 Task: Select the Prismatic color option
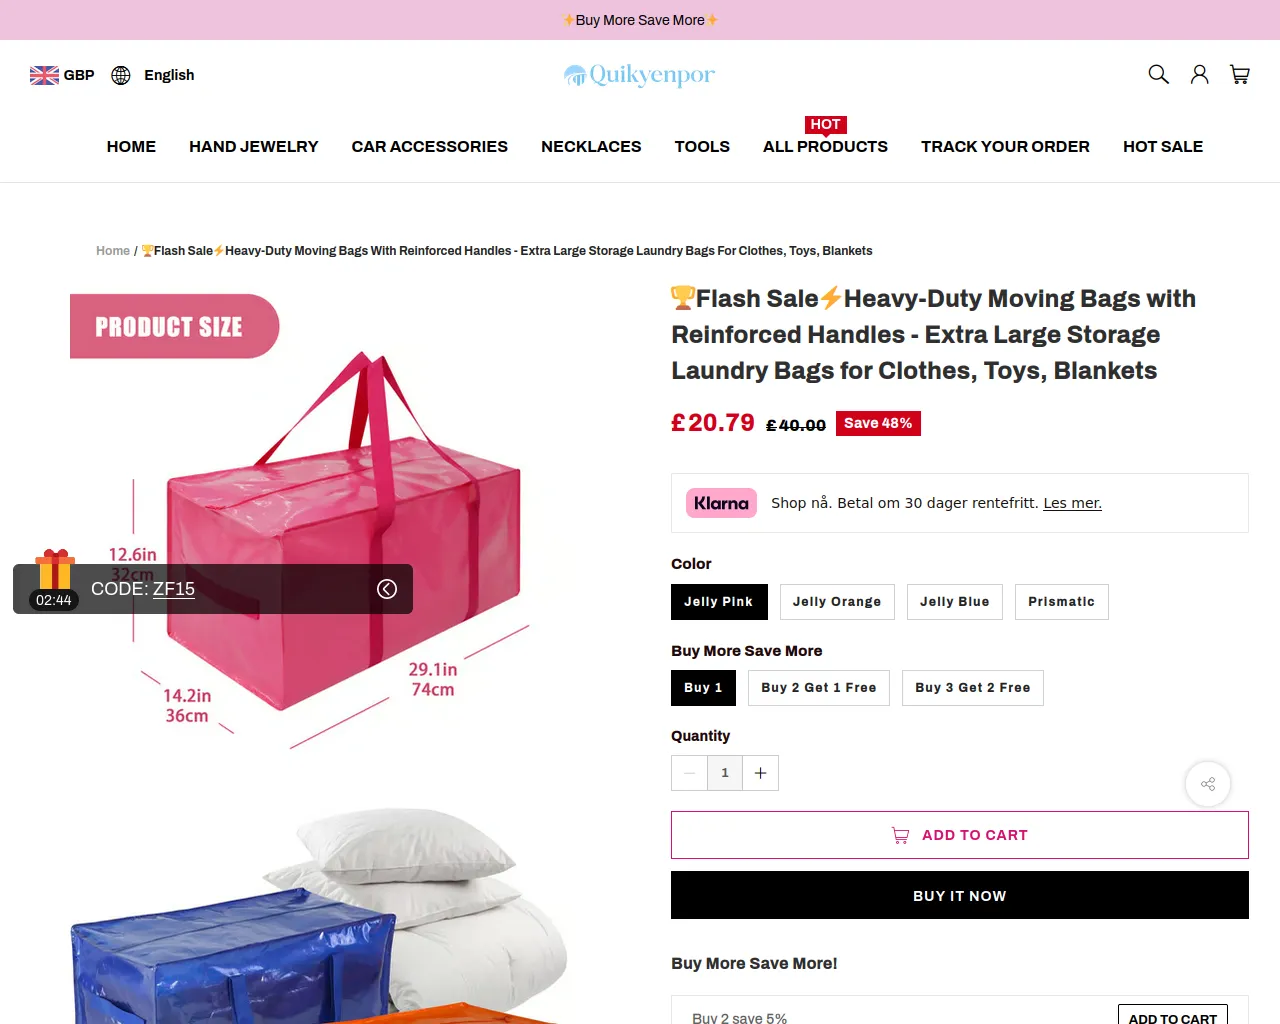[x=1062, y=602]
